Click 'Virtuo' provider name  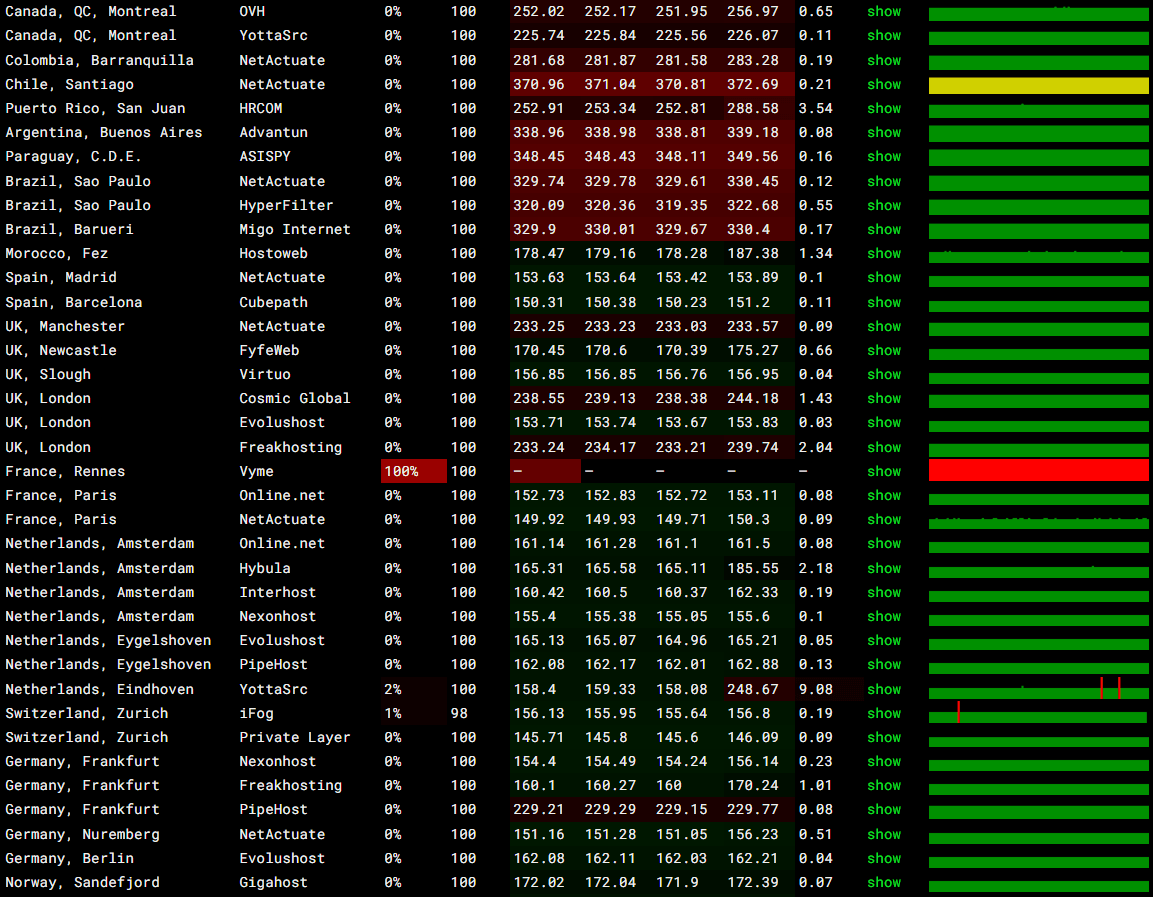(x=265, y=374)
